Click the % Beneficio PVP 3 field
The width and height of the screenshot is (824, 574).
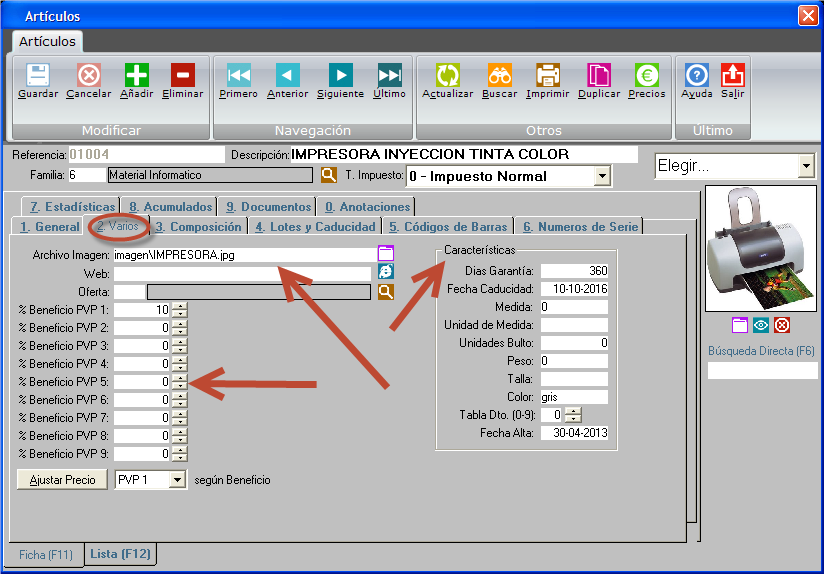click(143, 346)
